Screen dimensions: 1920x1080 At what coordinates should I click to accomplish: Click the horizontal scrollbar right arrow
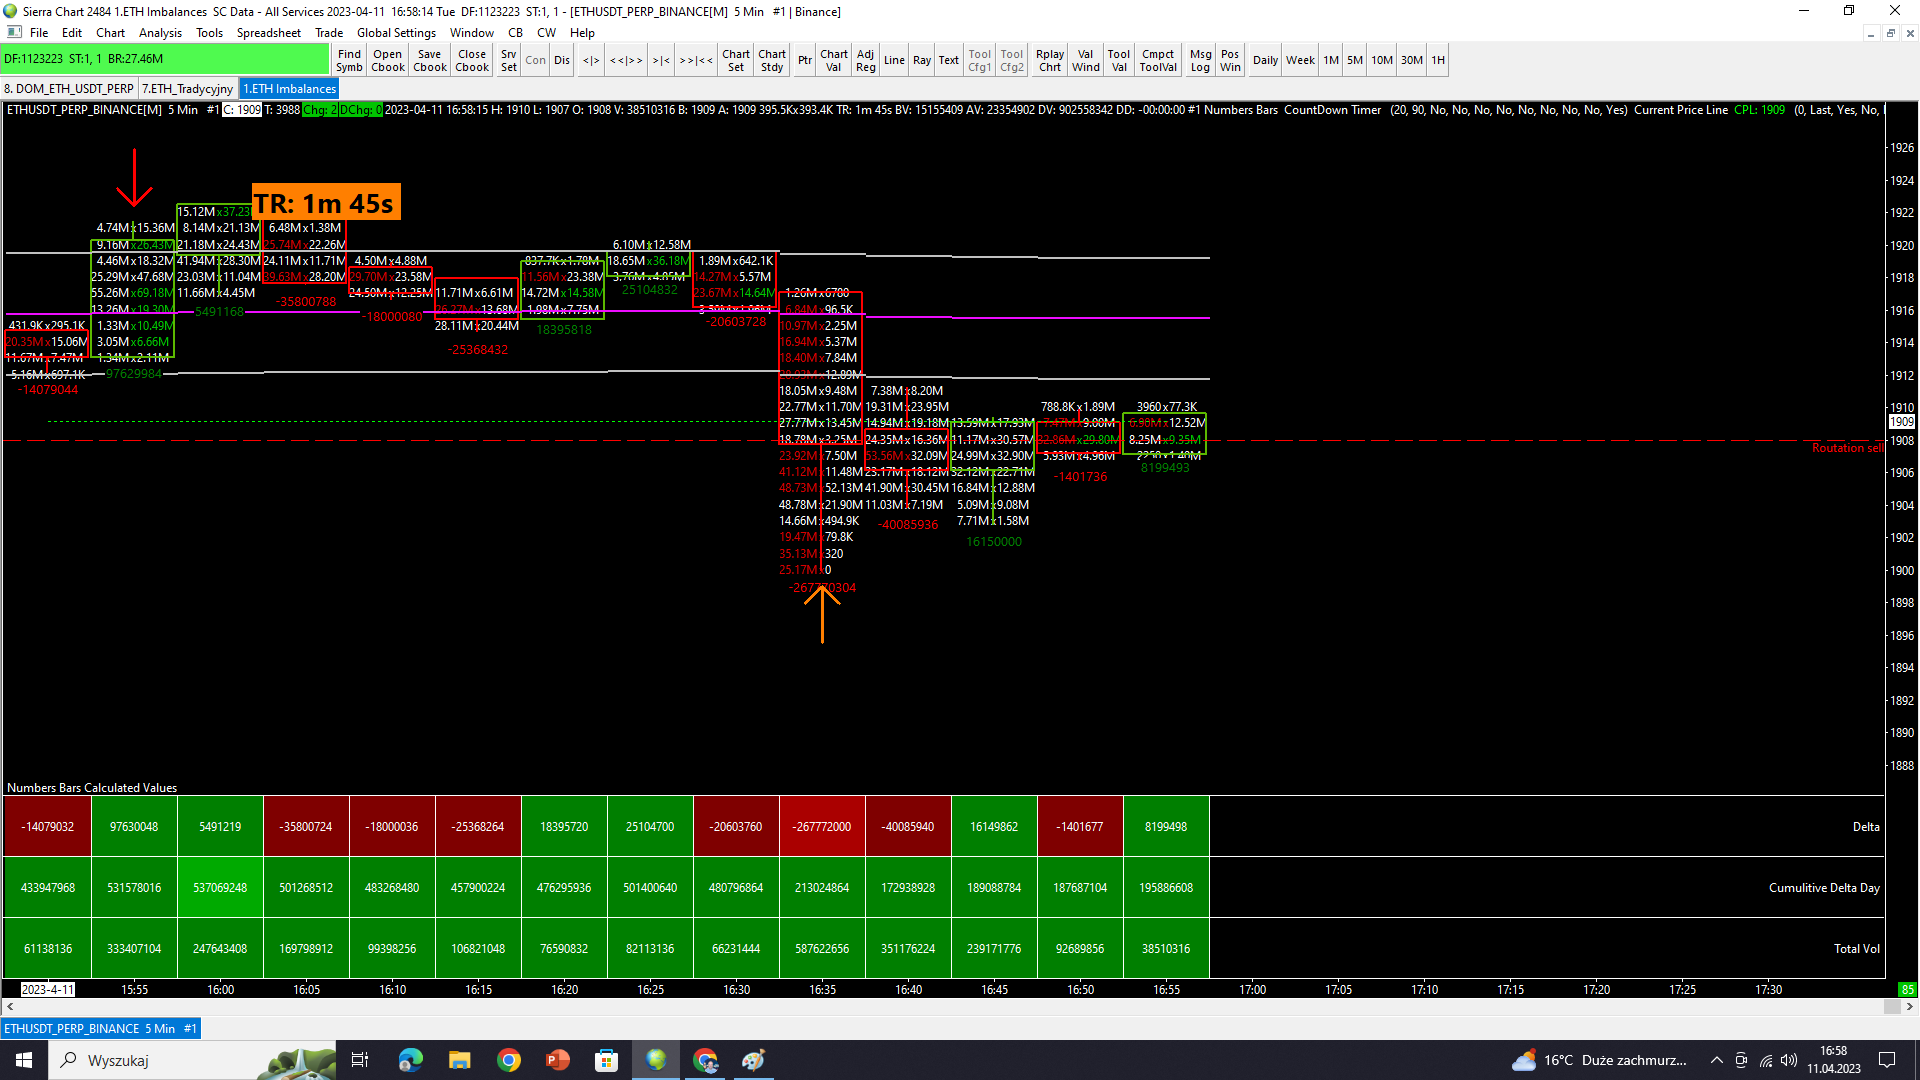[x=1909, y=1007]
